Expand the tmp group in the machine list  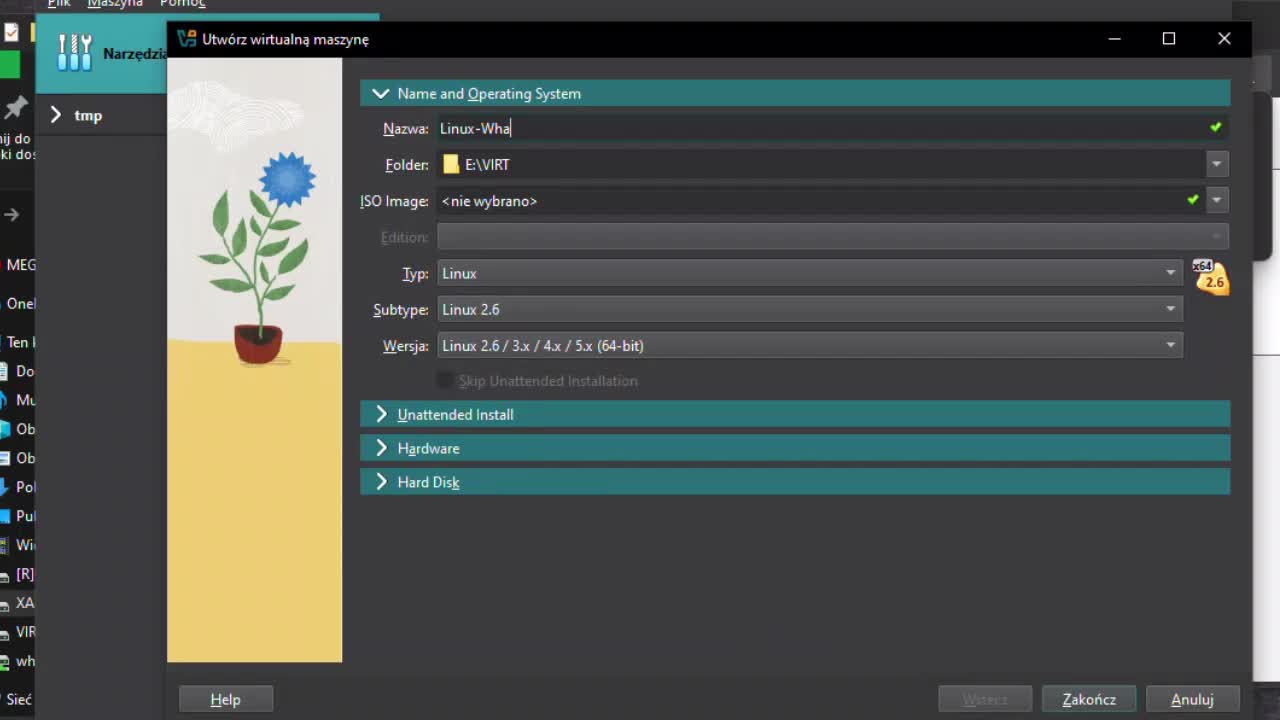[56, 115]
